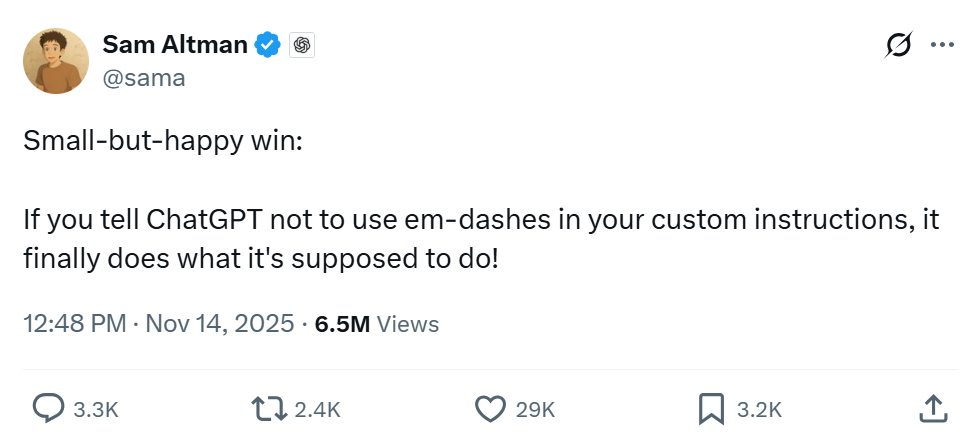Click the tweet text about em-dashes
This screenshot has height=435, width=978.
[480, 240]
